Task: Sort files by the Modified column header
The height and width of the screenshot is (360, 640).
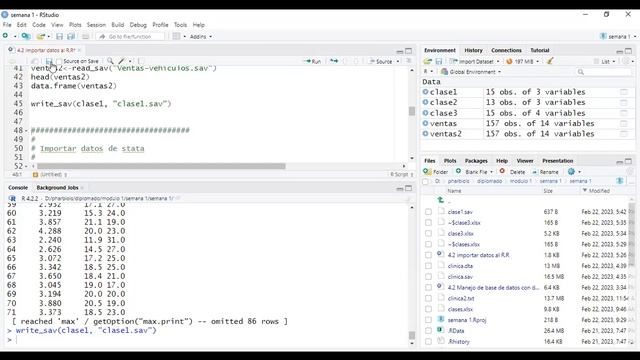Action: click(x=599, y=191)
